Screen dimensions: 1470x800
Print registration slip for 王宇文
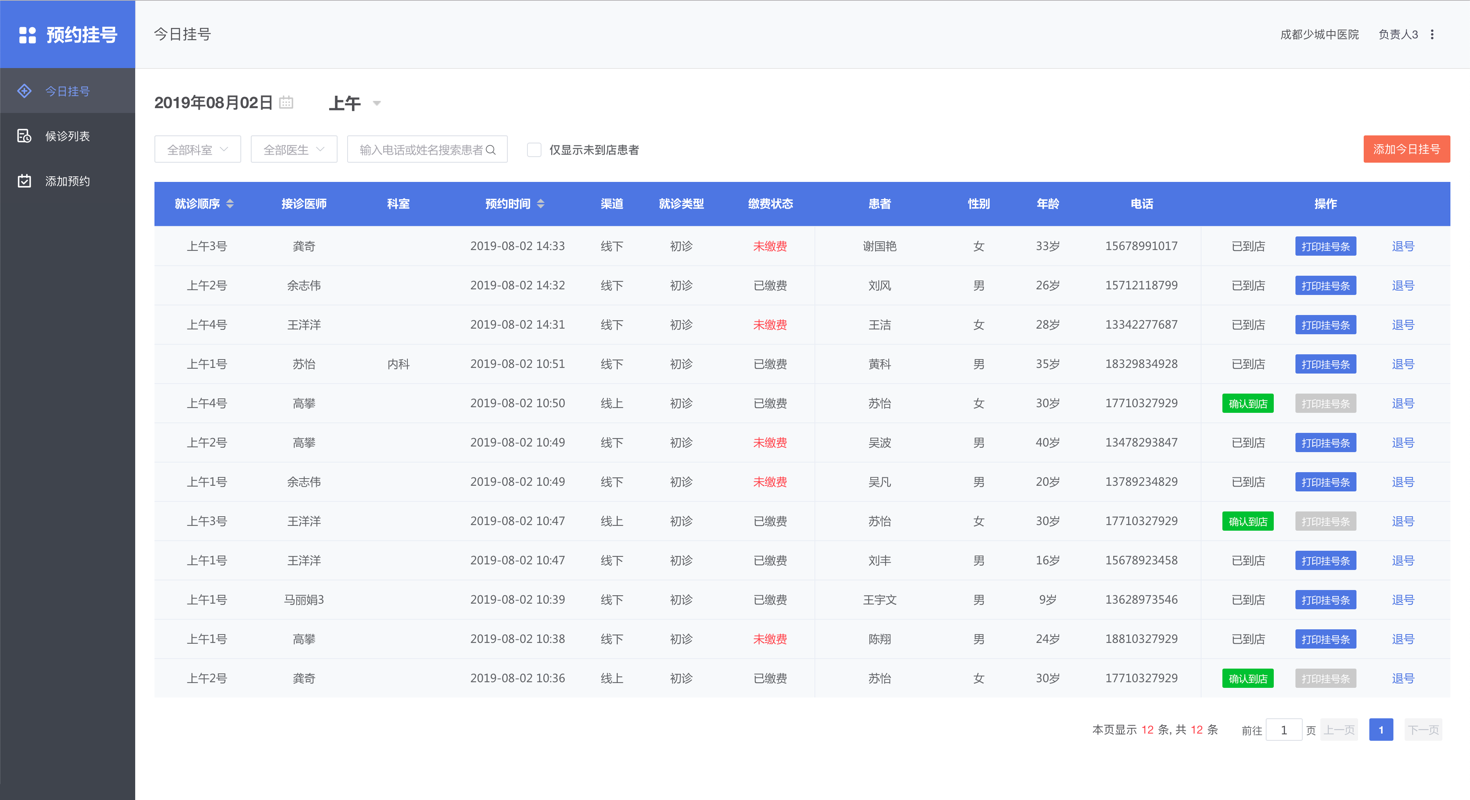[1326, 600]
